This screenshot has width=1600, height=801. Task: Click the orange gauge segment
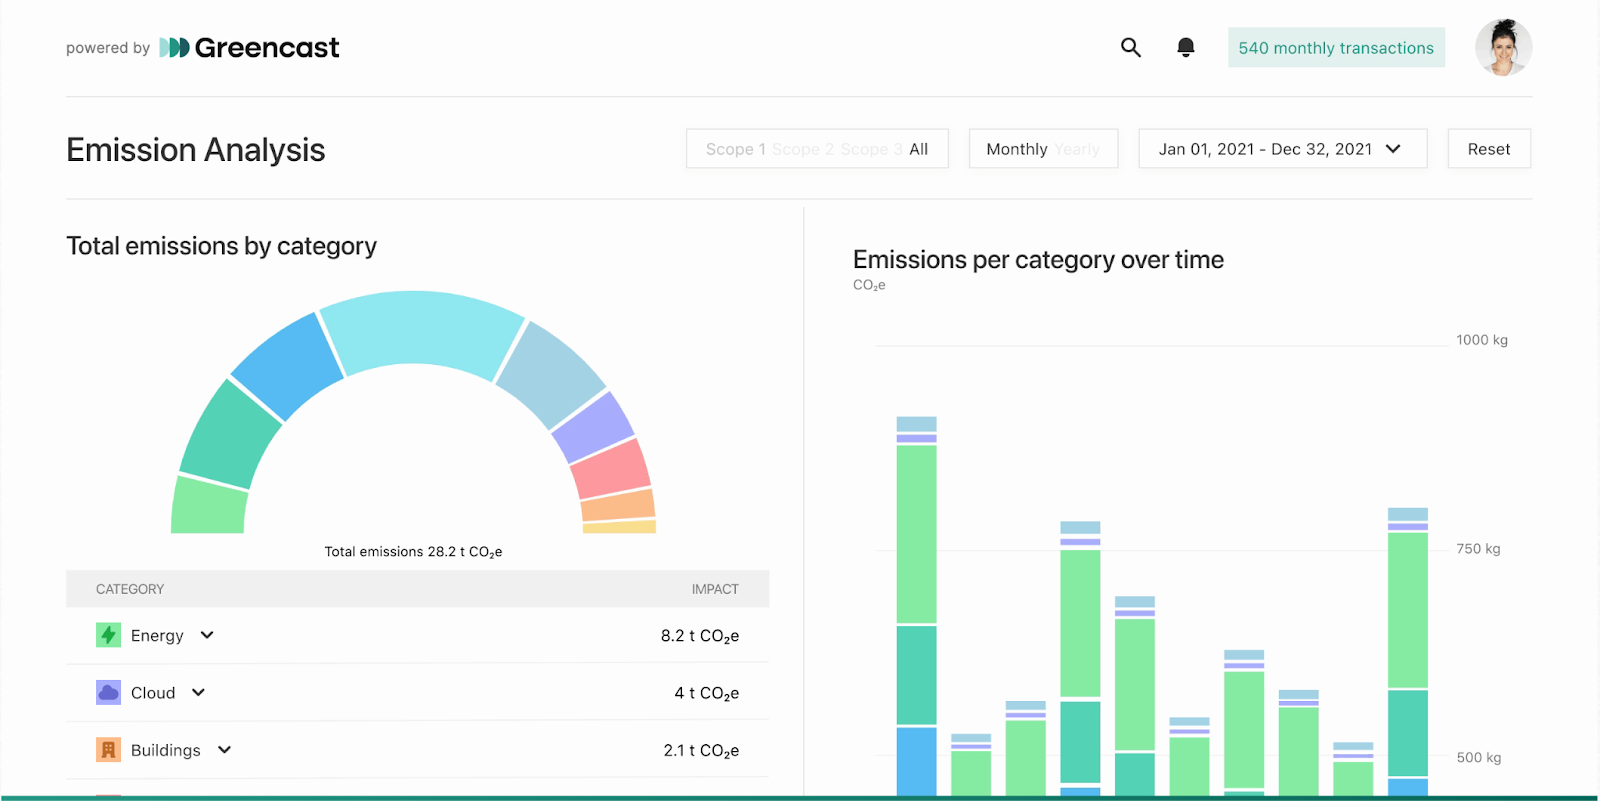(618, 506)
